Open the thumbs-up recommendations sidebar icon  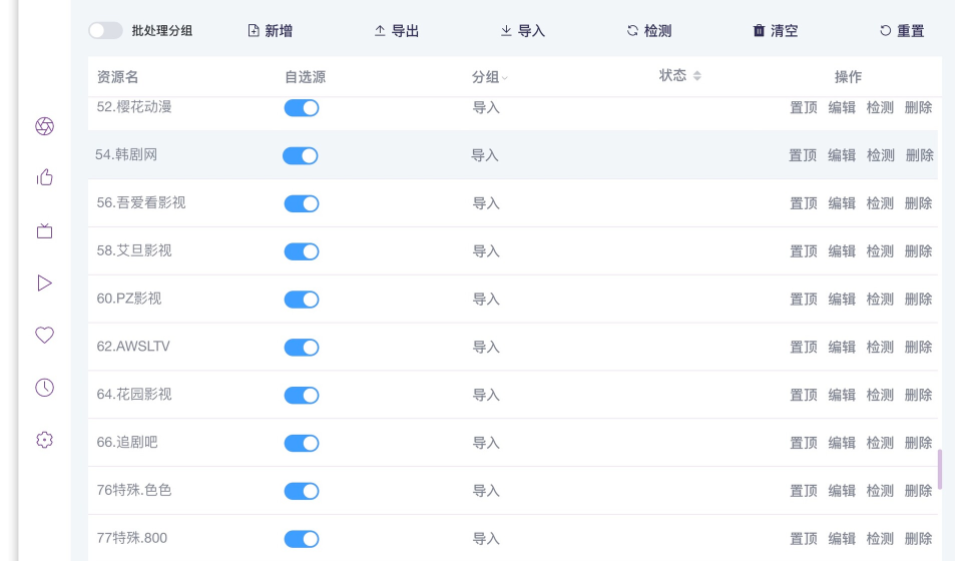(44, 178)
